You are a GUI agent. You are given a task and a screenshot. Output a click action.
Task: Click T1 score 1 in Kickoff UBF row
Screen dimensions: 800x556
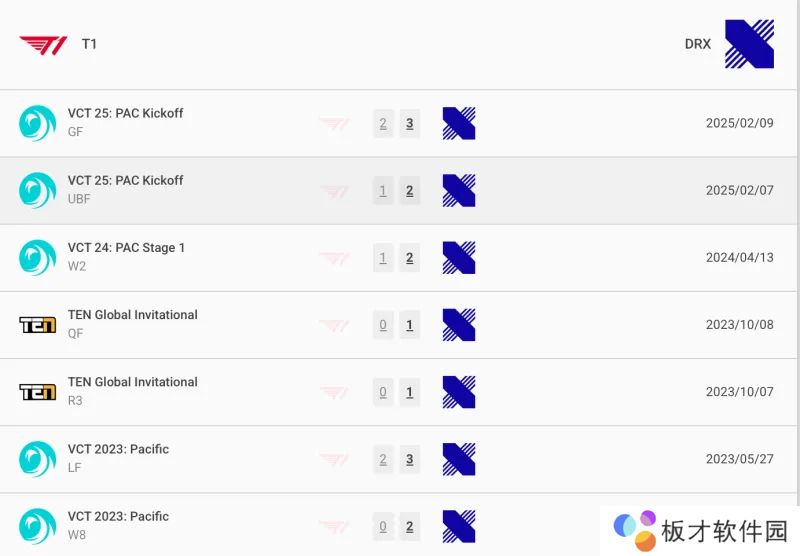pyautogui.click(x=383, y=191)
